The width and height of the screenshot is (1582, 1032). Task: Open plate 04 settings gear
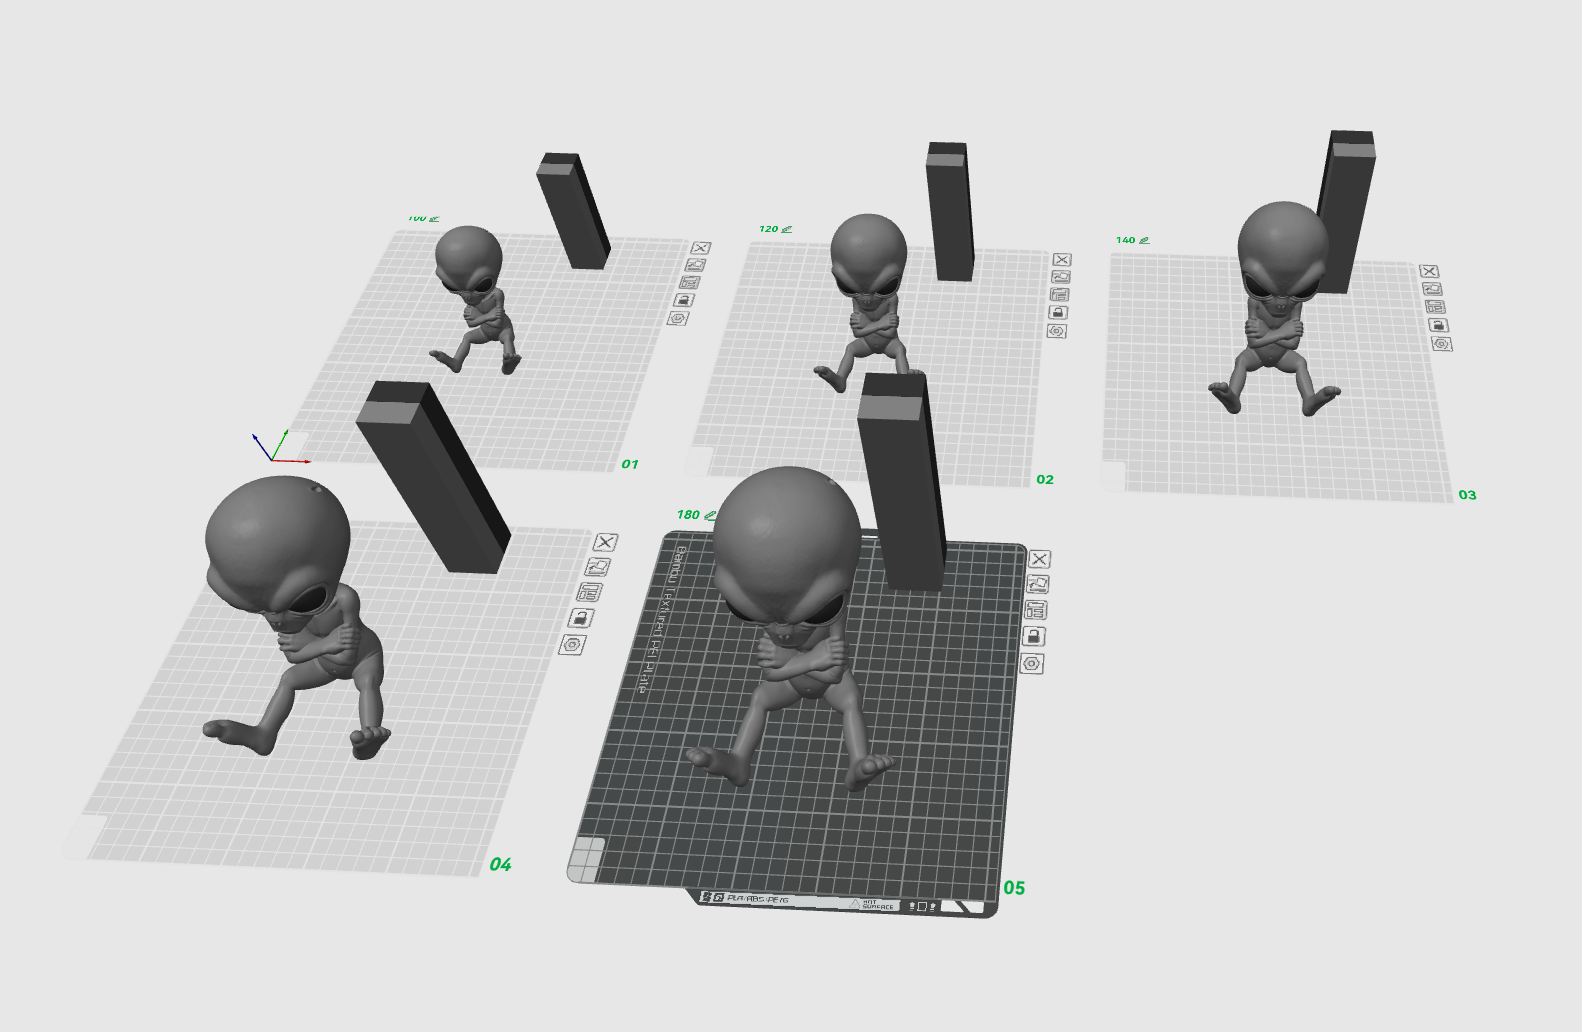tap(572, 645)
